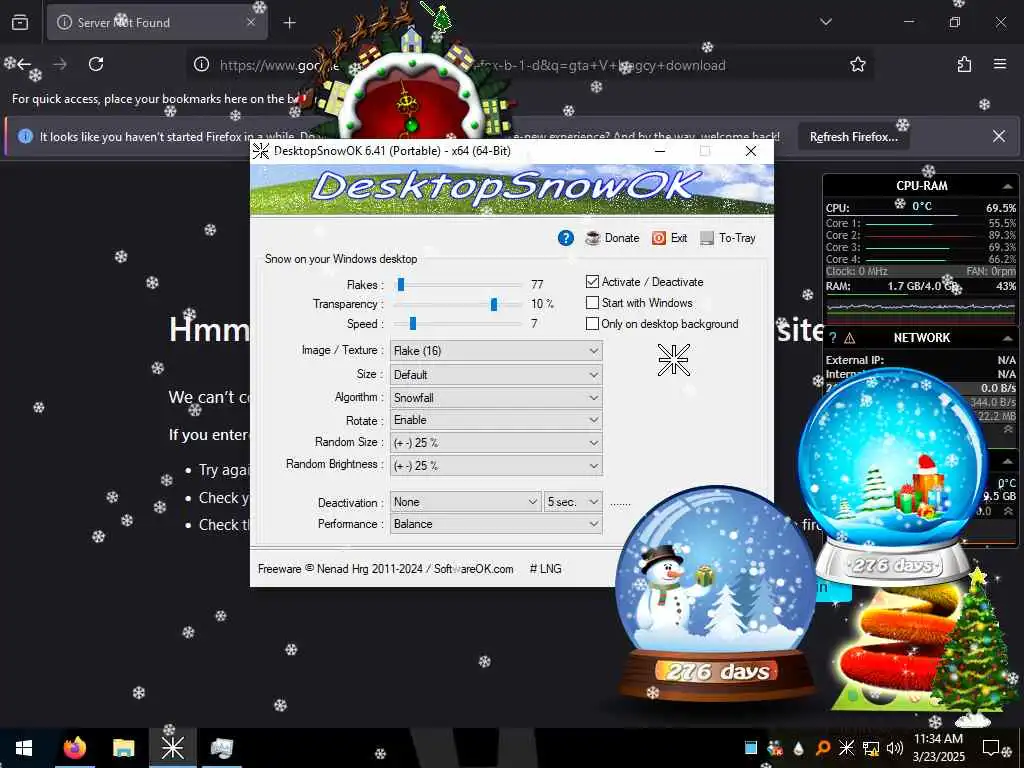Click the warning triangle in NETWORK gadget
1024x768 pixels.
coord(850,338)
